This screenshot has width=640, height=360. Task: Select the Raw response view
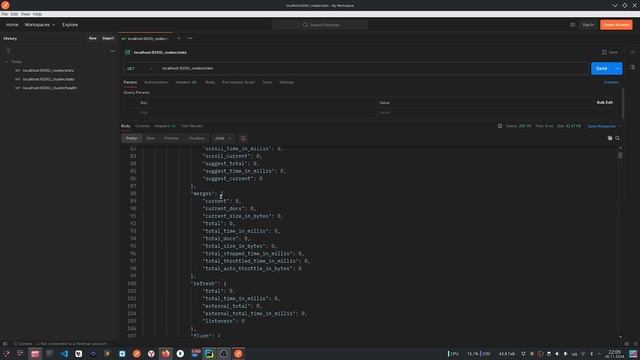pos(151,138)
